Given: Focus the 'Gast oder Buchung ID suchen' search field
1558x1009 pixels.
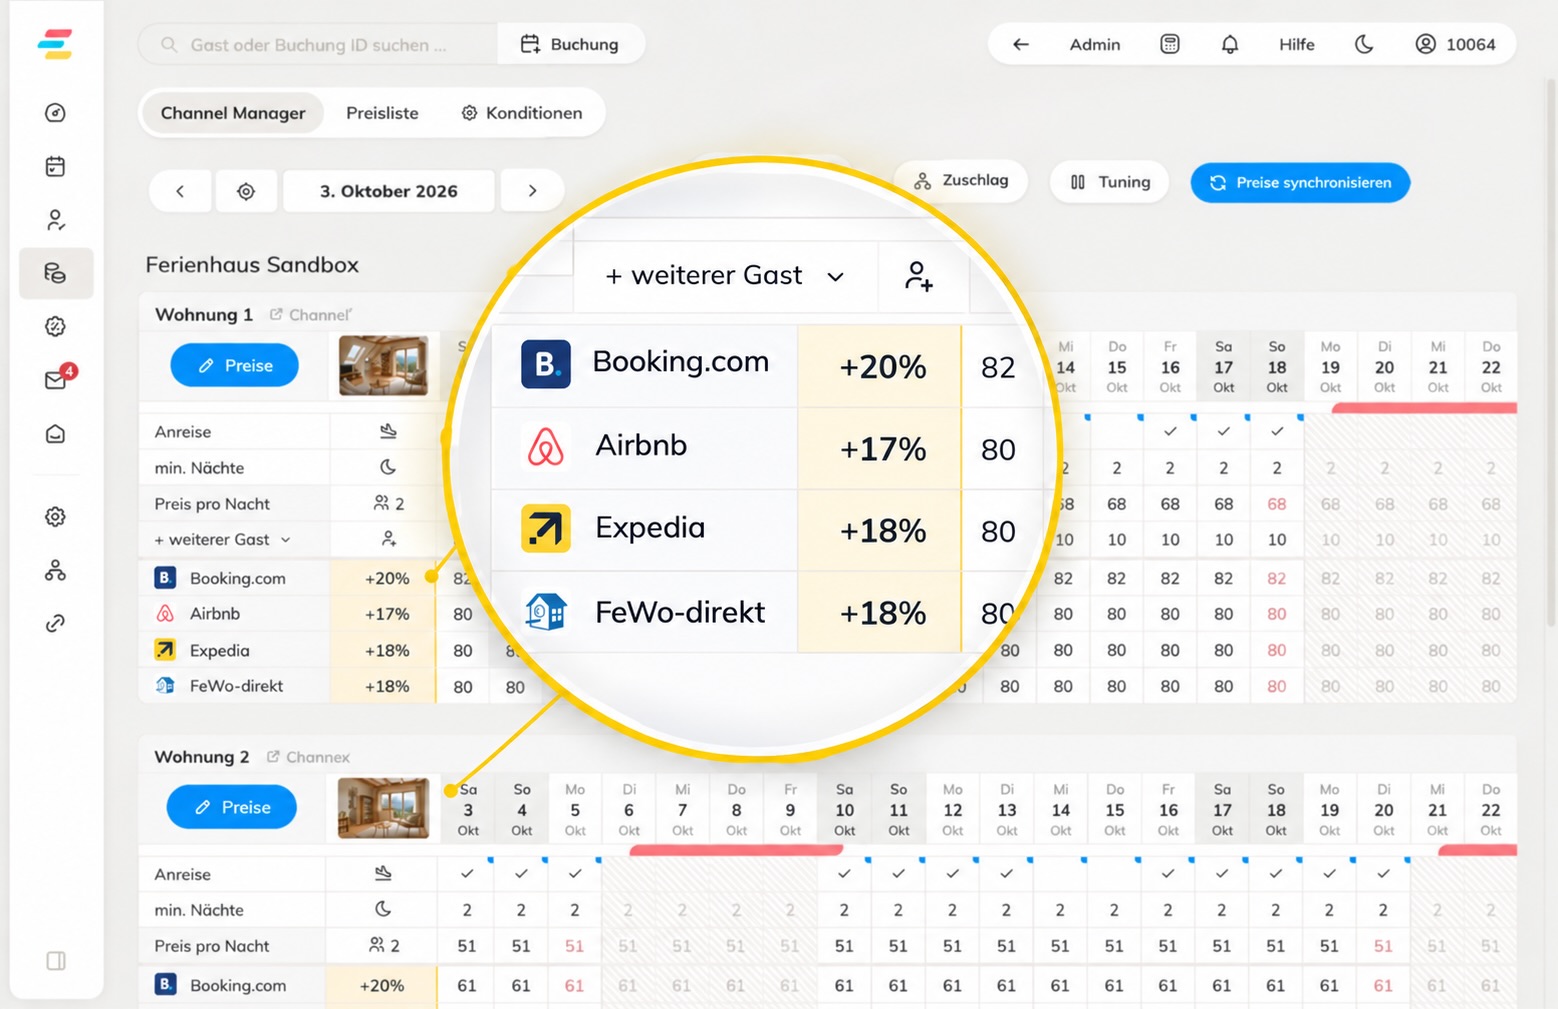Looking at the screenshot, I should (318, 45).
